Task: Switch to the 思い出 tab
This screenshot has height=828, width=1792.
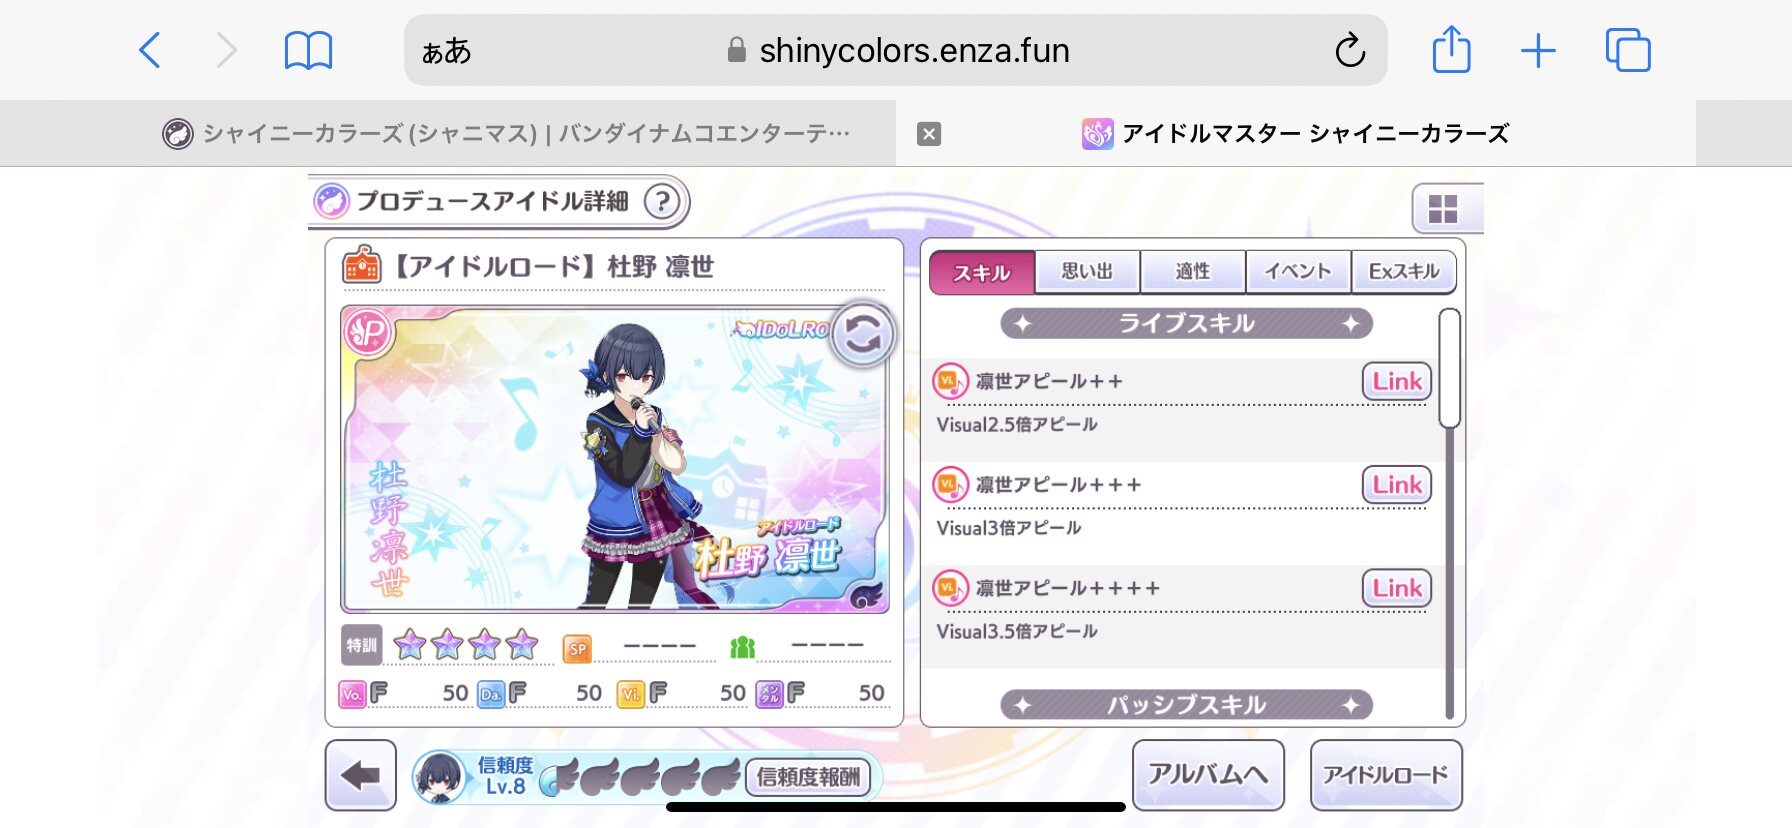Action: (x=1087, y=271)
